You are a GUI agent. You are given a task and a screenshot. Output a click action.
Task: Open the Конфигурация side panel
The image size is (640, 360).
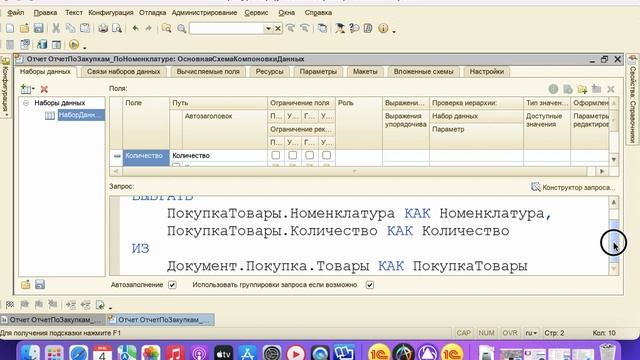[5, 87]
